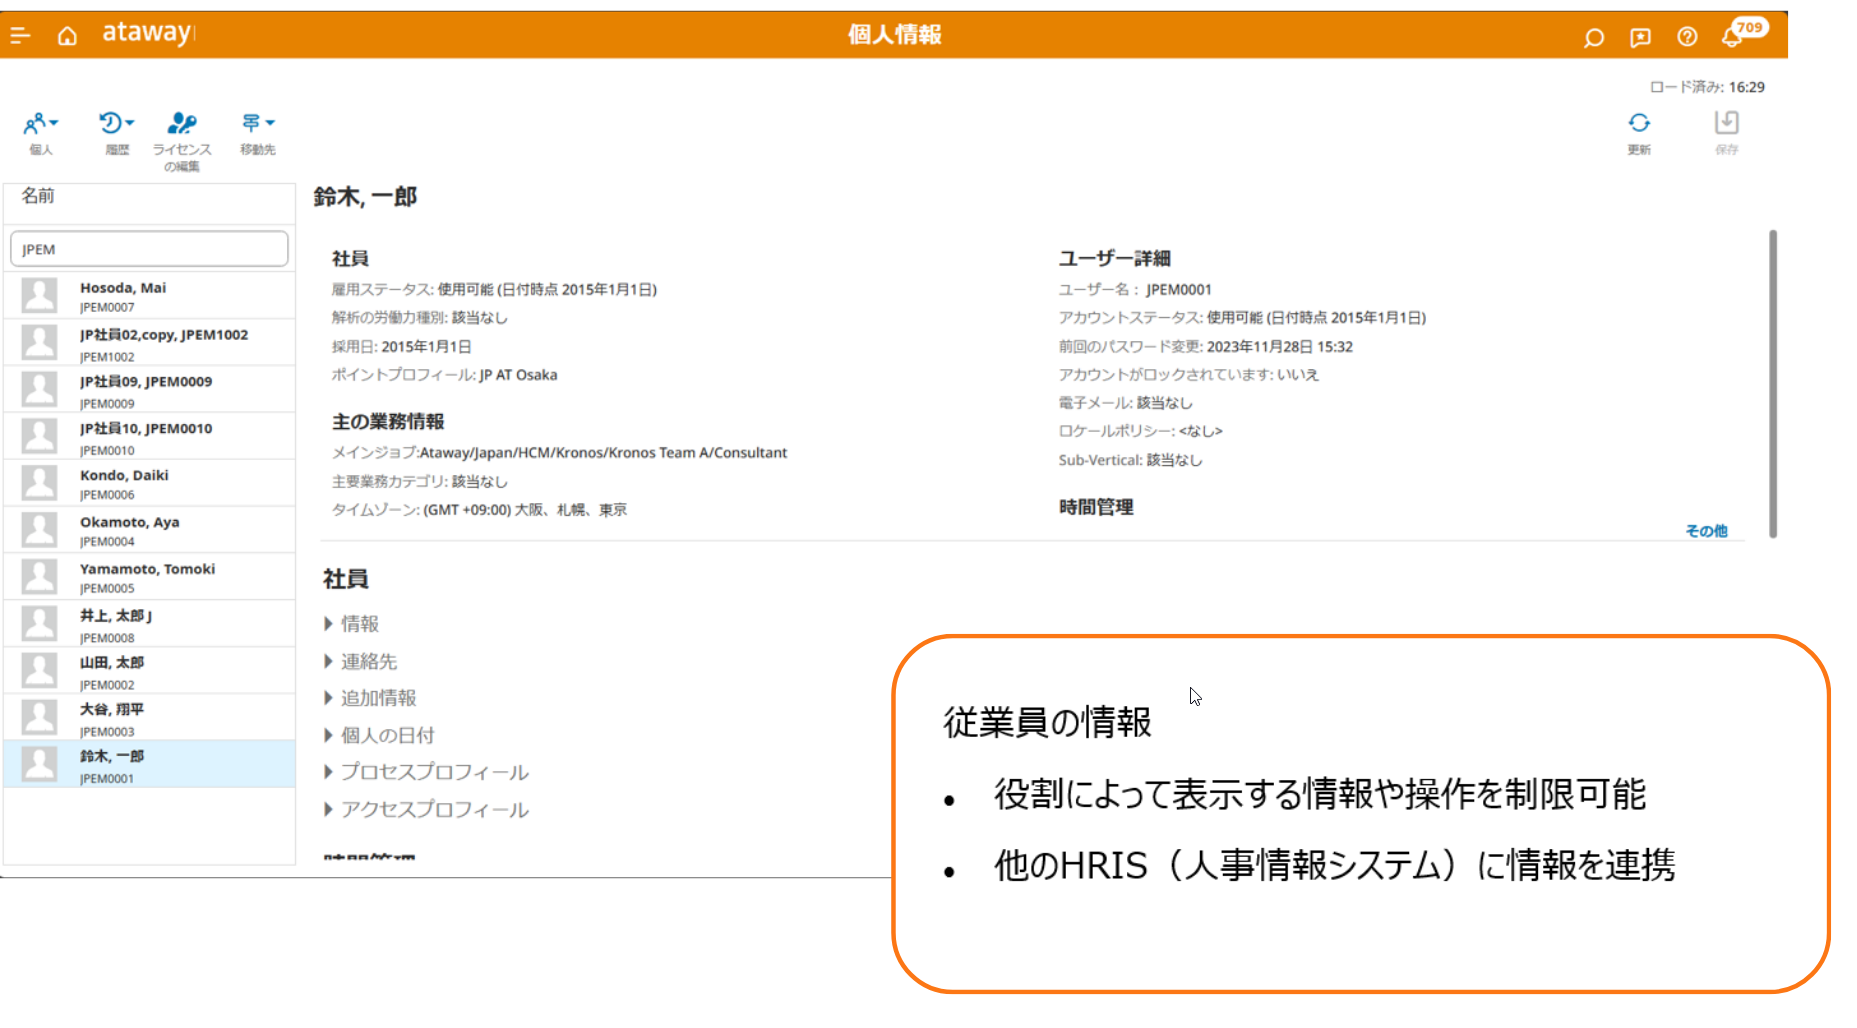This screenshot has height=1028, width=1857.
Task: Click the 更新 refresh icon
Action: tap(1638, 124)
